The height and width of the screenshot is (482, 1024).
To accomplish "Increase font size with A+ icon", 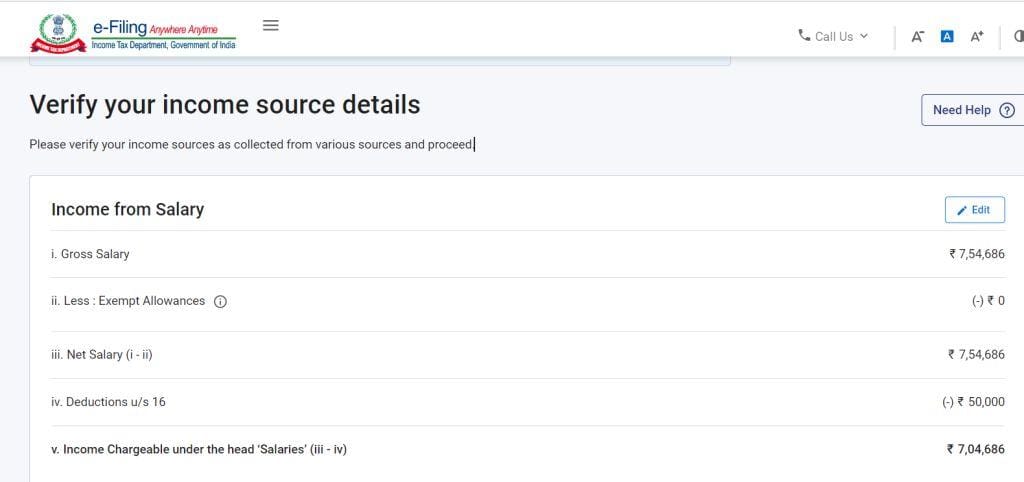I will pos(977,36).
